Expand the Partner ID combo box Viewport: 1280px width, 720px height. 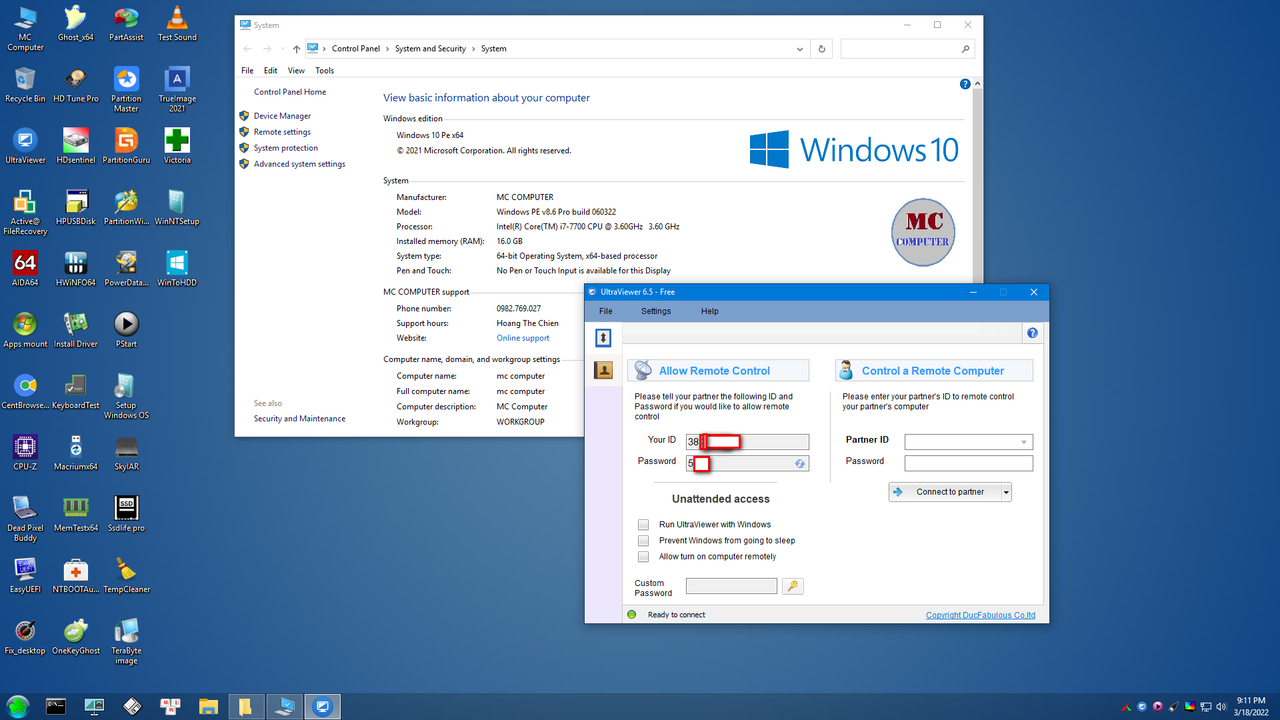(x=1024, y=442)
